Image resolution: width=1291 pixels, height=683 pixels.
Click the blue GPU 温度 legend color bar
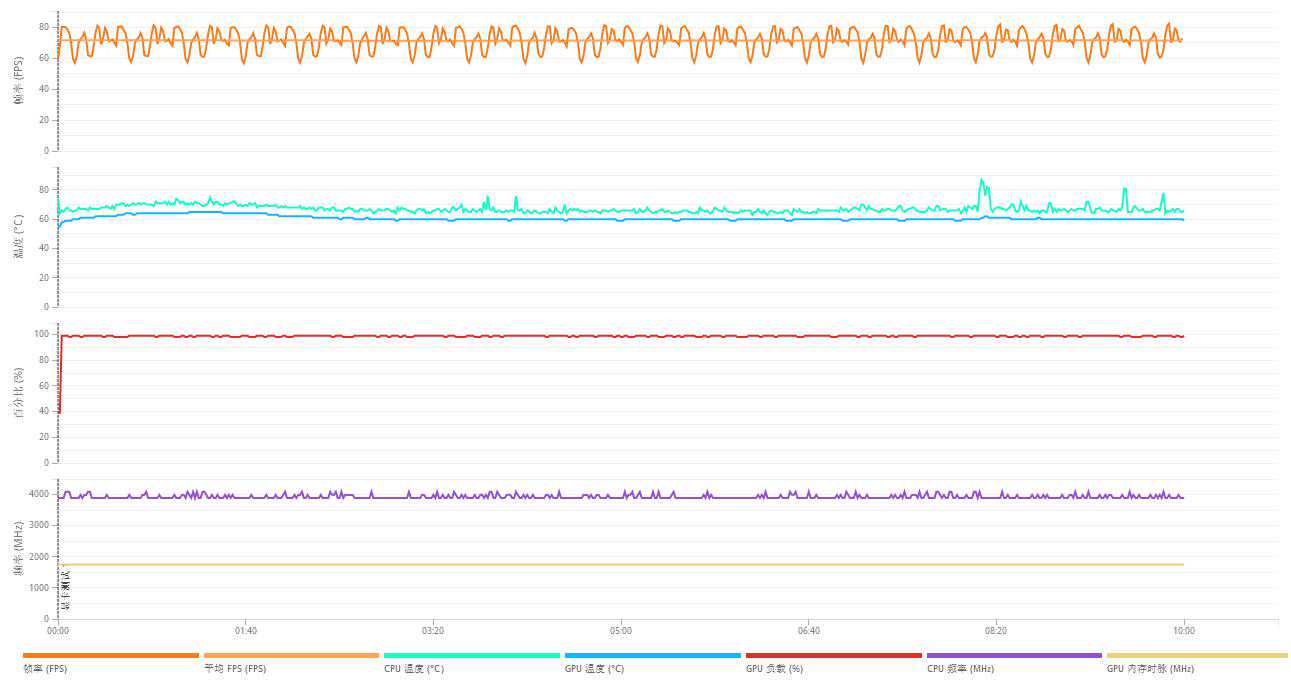(652, 656)
